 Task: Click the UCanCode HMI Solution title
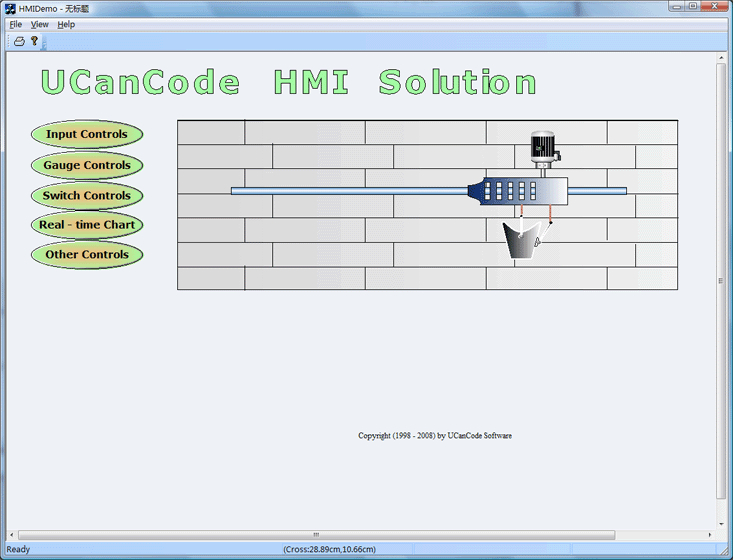pyautogui.click(x=288, y=82)
